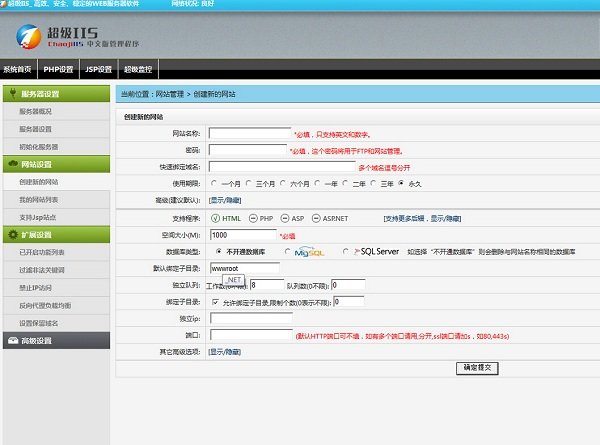This screenshot has width=600, height=445.
Task: Enable the 允许绑定子目录 checkbox
Action: click(x=215, y=301)
